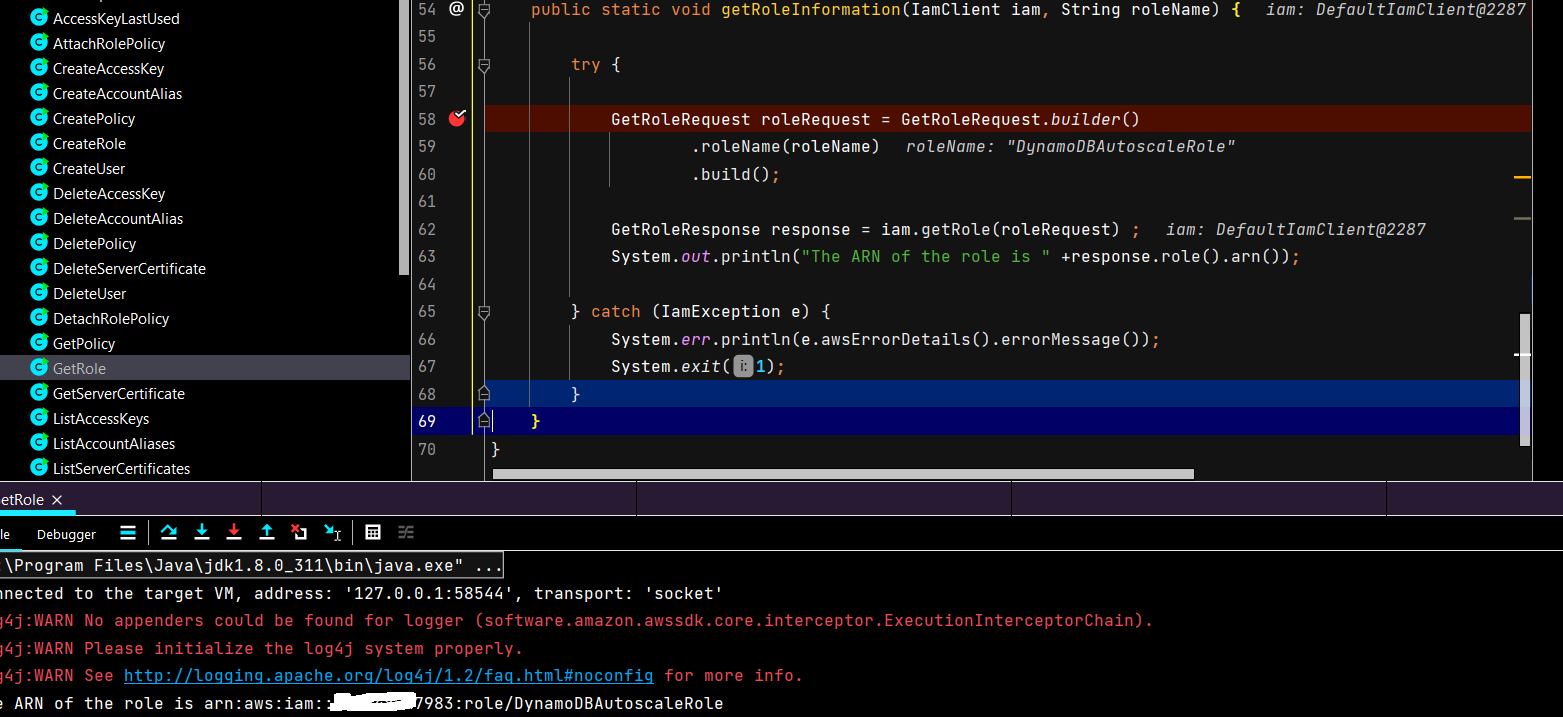
Task: Click the class icon beside AccessKeyLastUsed
Action: tap(39, 17)
